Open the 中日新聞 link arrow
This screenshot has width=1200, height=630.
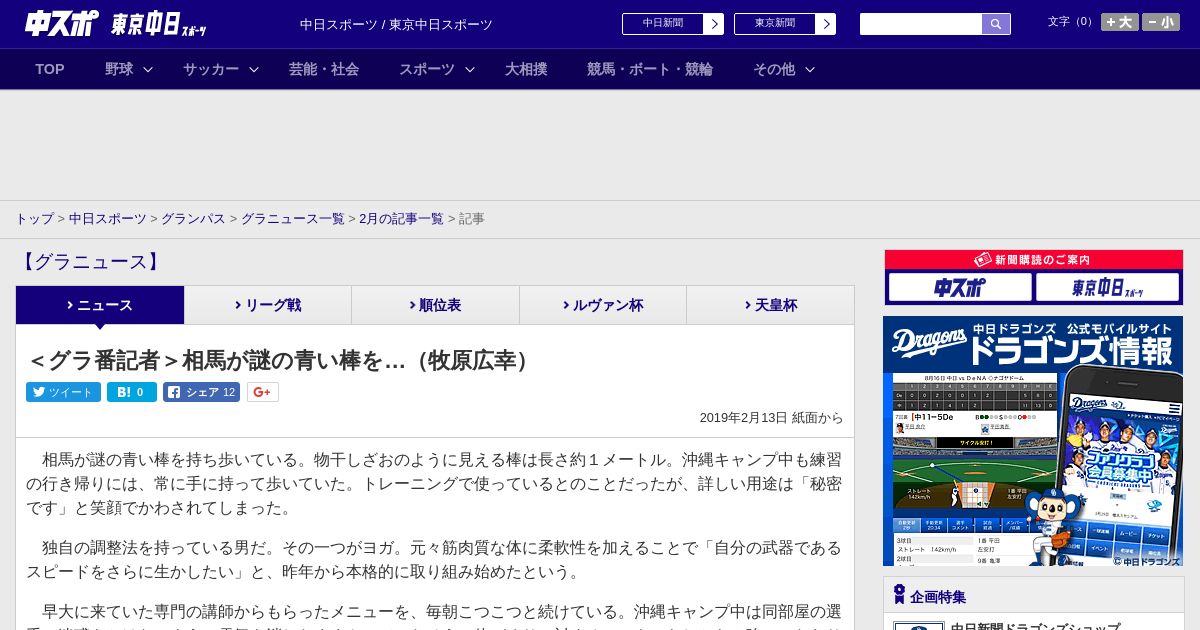tap(713, 24)
